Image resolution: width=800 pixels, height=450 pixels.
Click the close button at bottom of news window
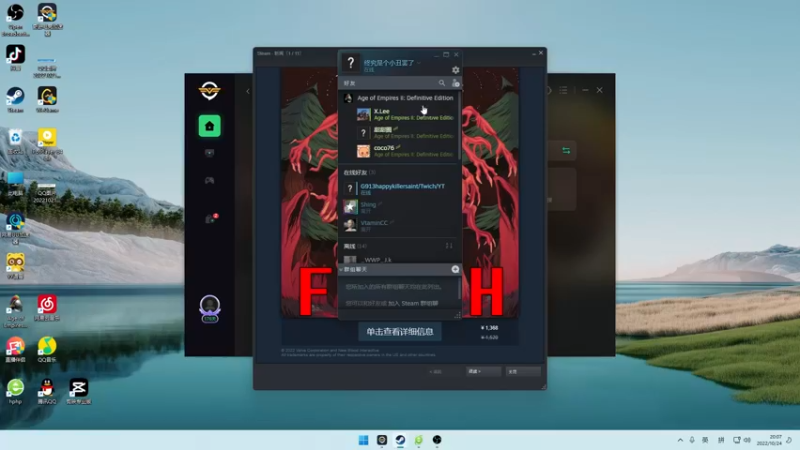coord(522,371)
